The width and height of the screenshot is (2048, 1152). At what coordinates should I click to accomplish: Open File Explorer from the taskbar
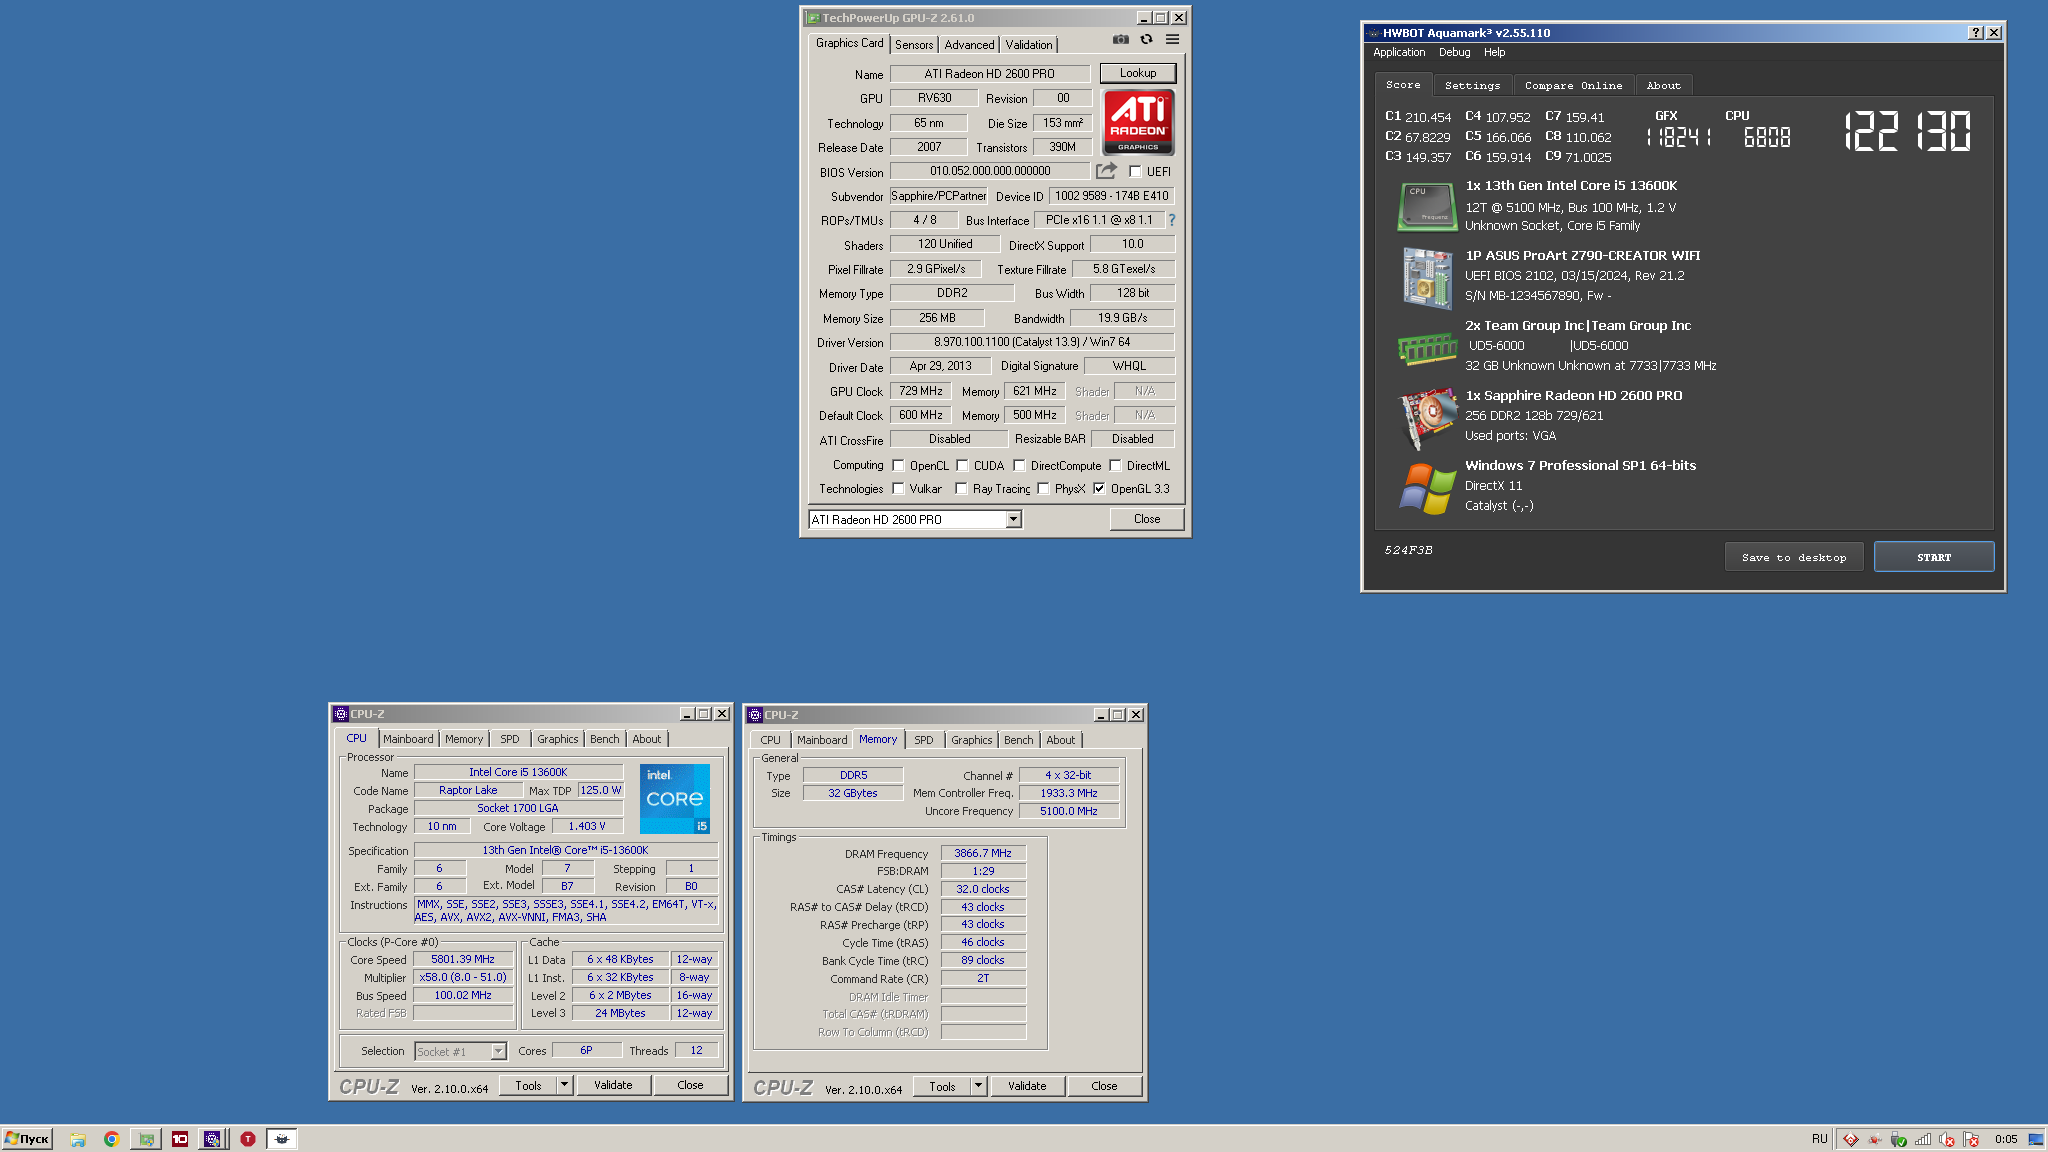[x=78, y=1139]
